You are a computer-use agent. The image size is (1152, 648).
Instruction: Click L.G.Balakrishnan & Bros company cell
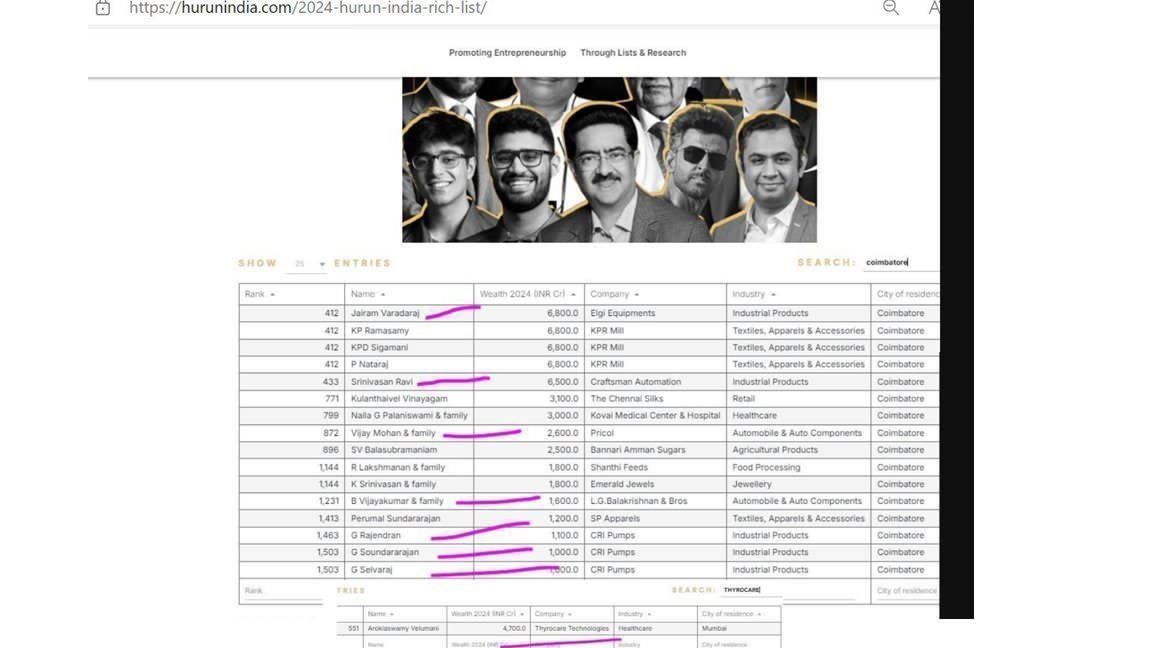[x=655, y=501]
